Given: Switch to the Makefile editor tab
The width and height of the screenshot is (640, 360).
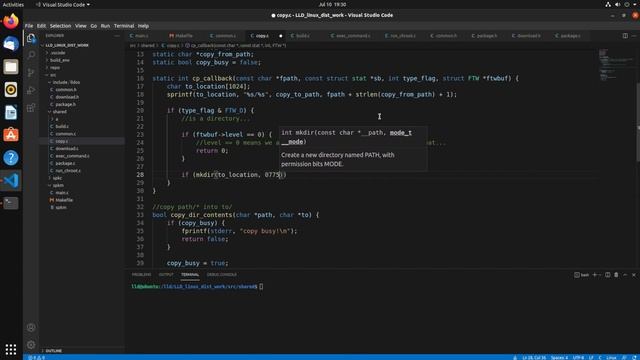Looking at the screenshot, I should (184, 36).
